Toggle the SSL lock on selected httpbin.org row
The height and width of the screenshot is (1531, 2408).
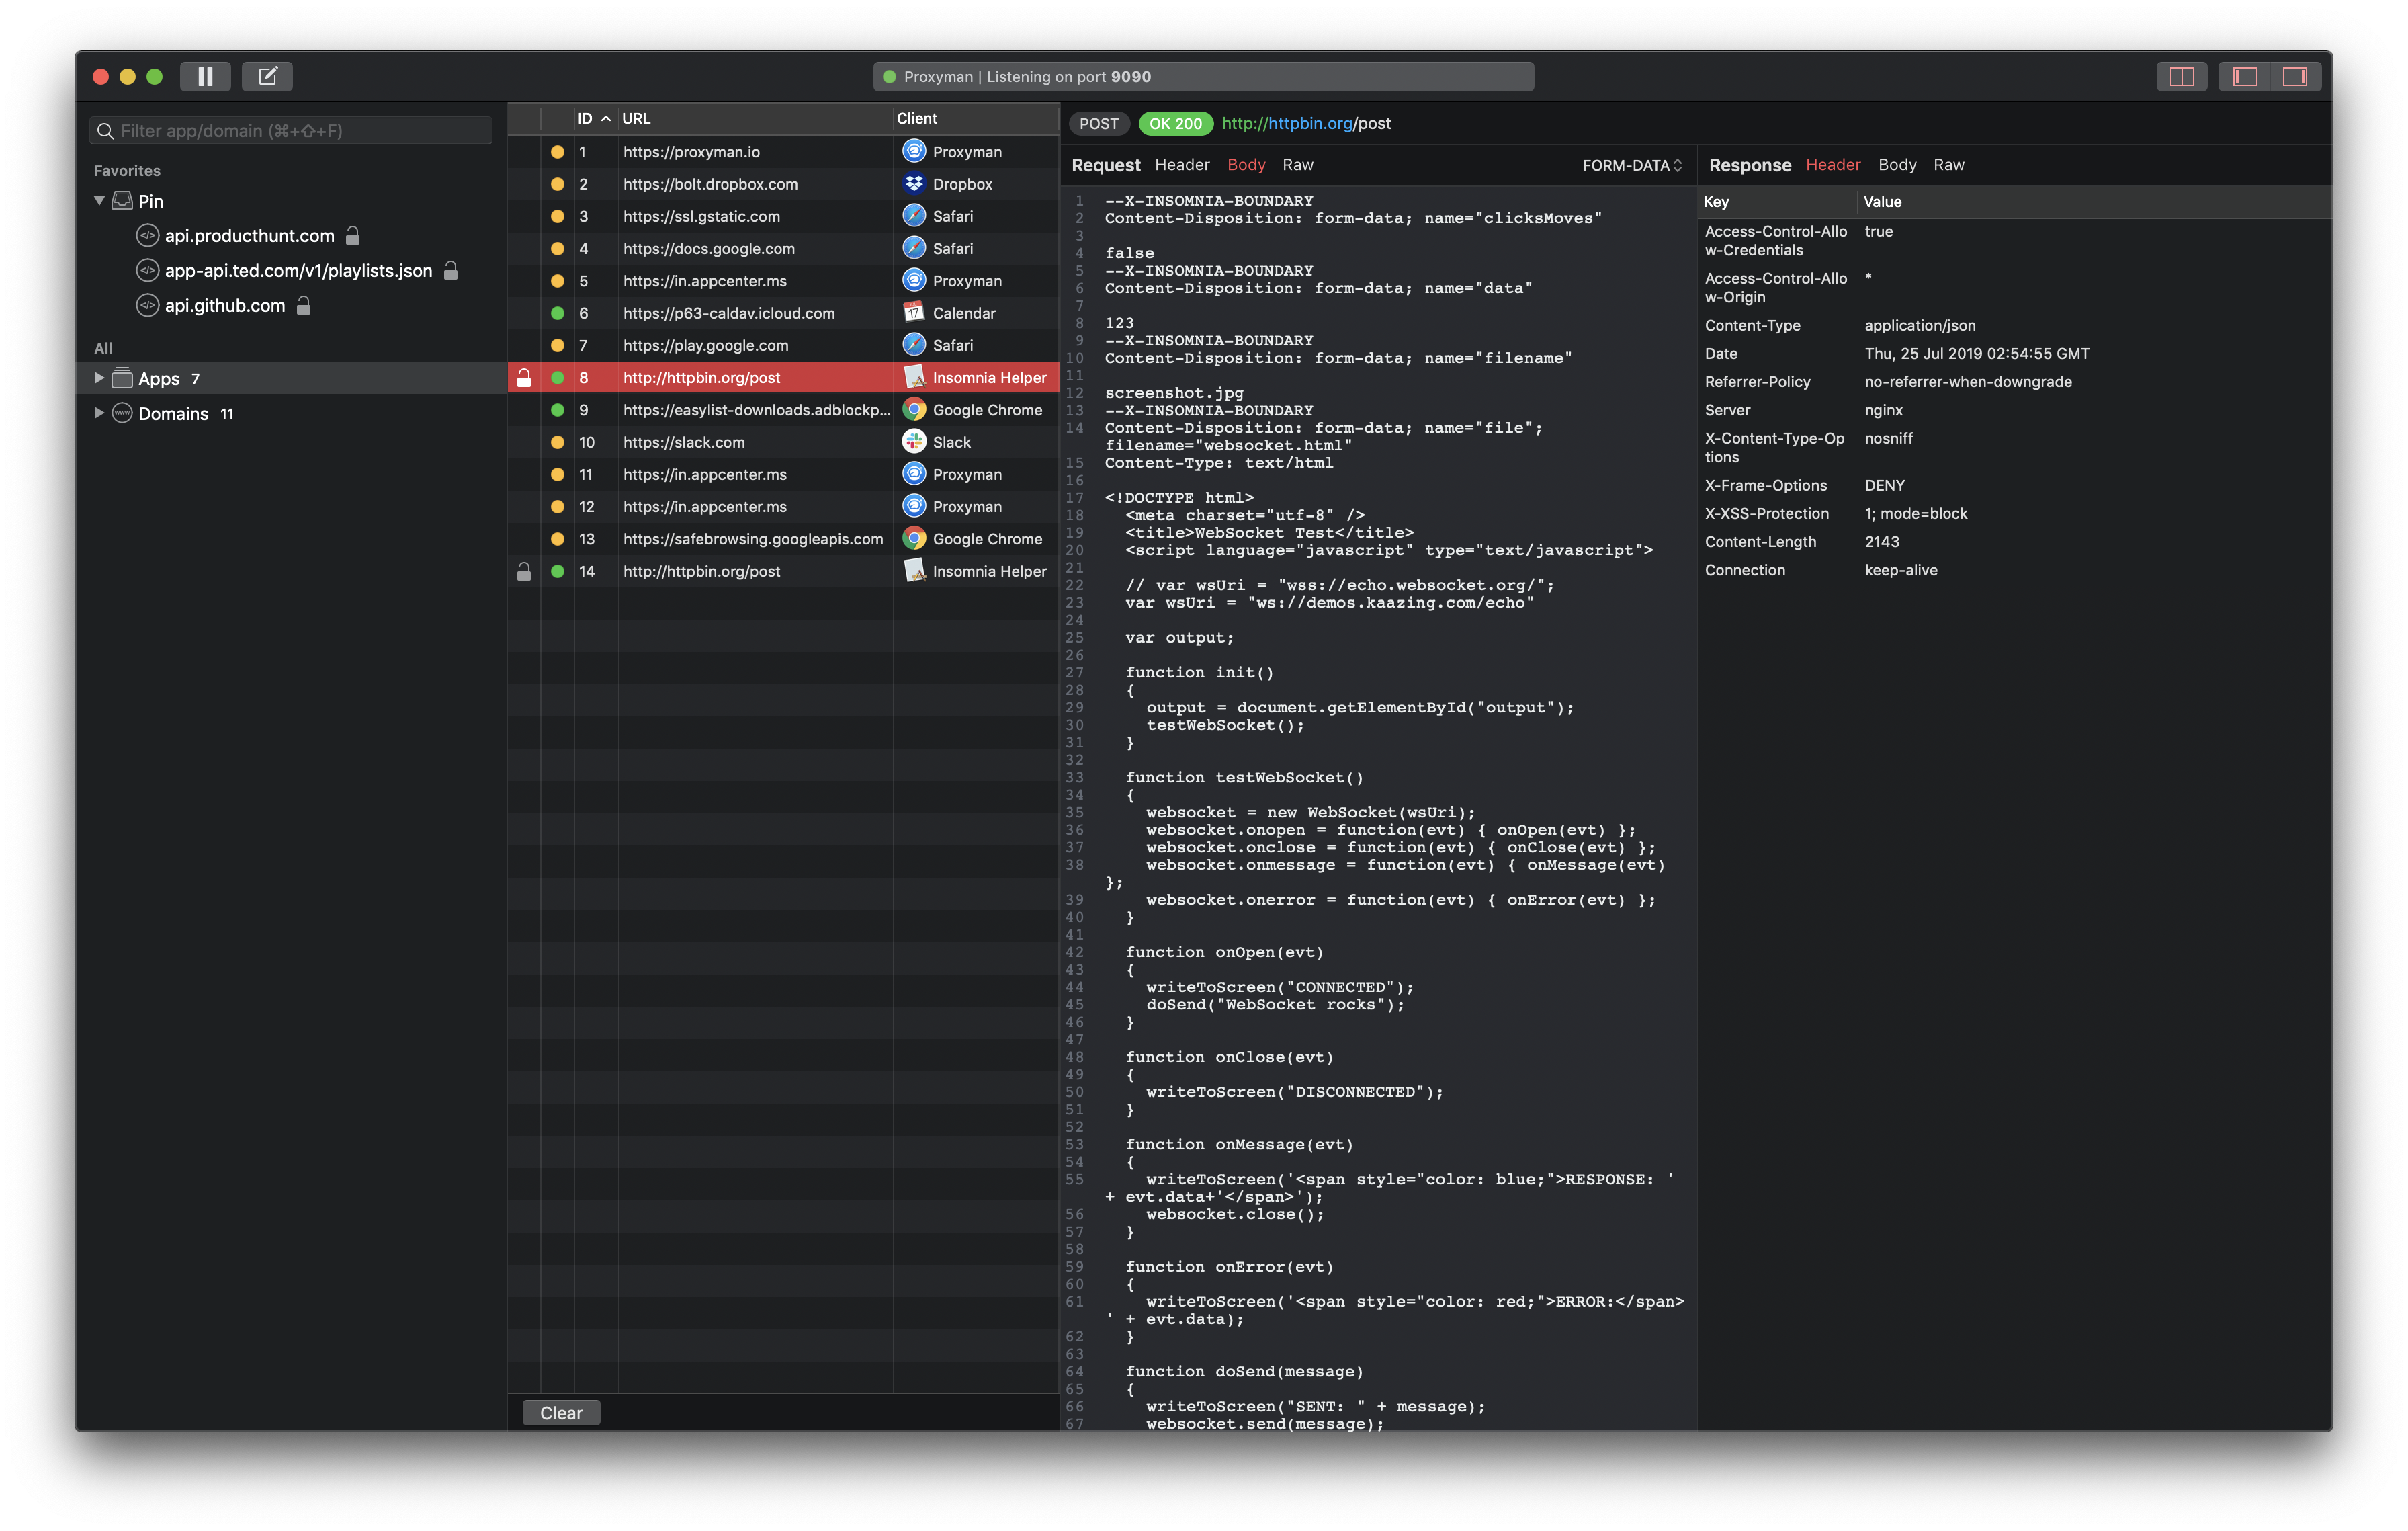(524, 377)
